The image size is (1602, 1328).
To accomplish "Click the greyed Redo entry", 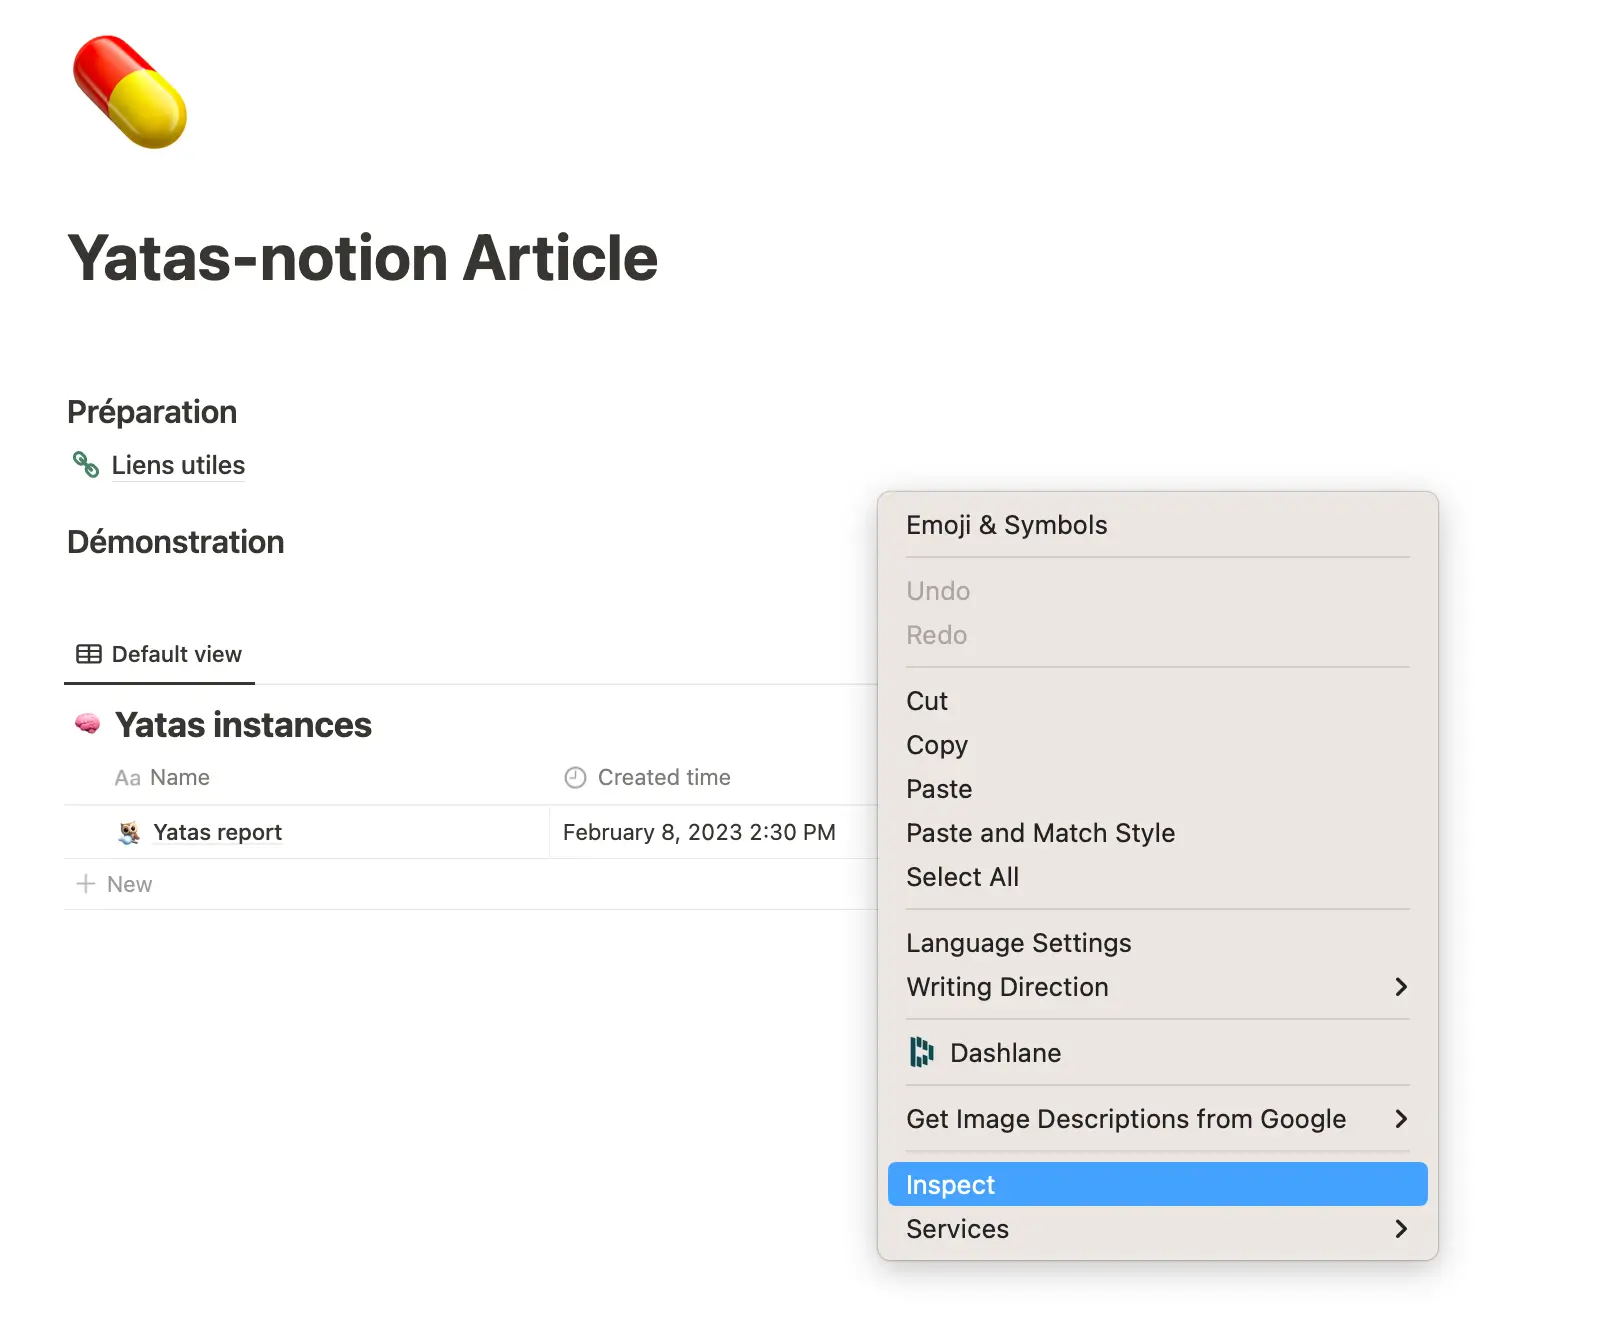I will click(1157, 635).
